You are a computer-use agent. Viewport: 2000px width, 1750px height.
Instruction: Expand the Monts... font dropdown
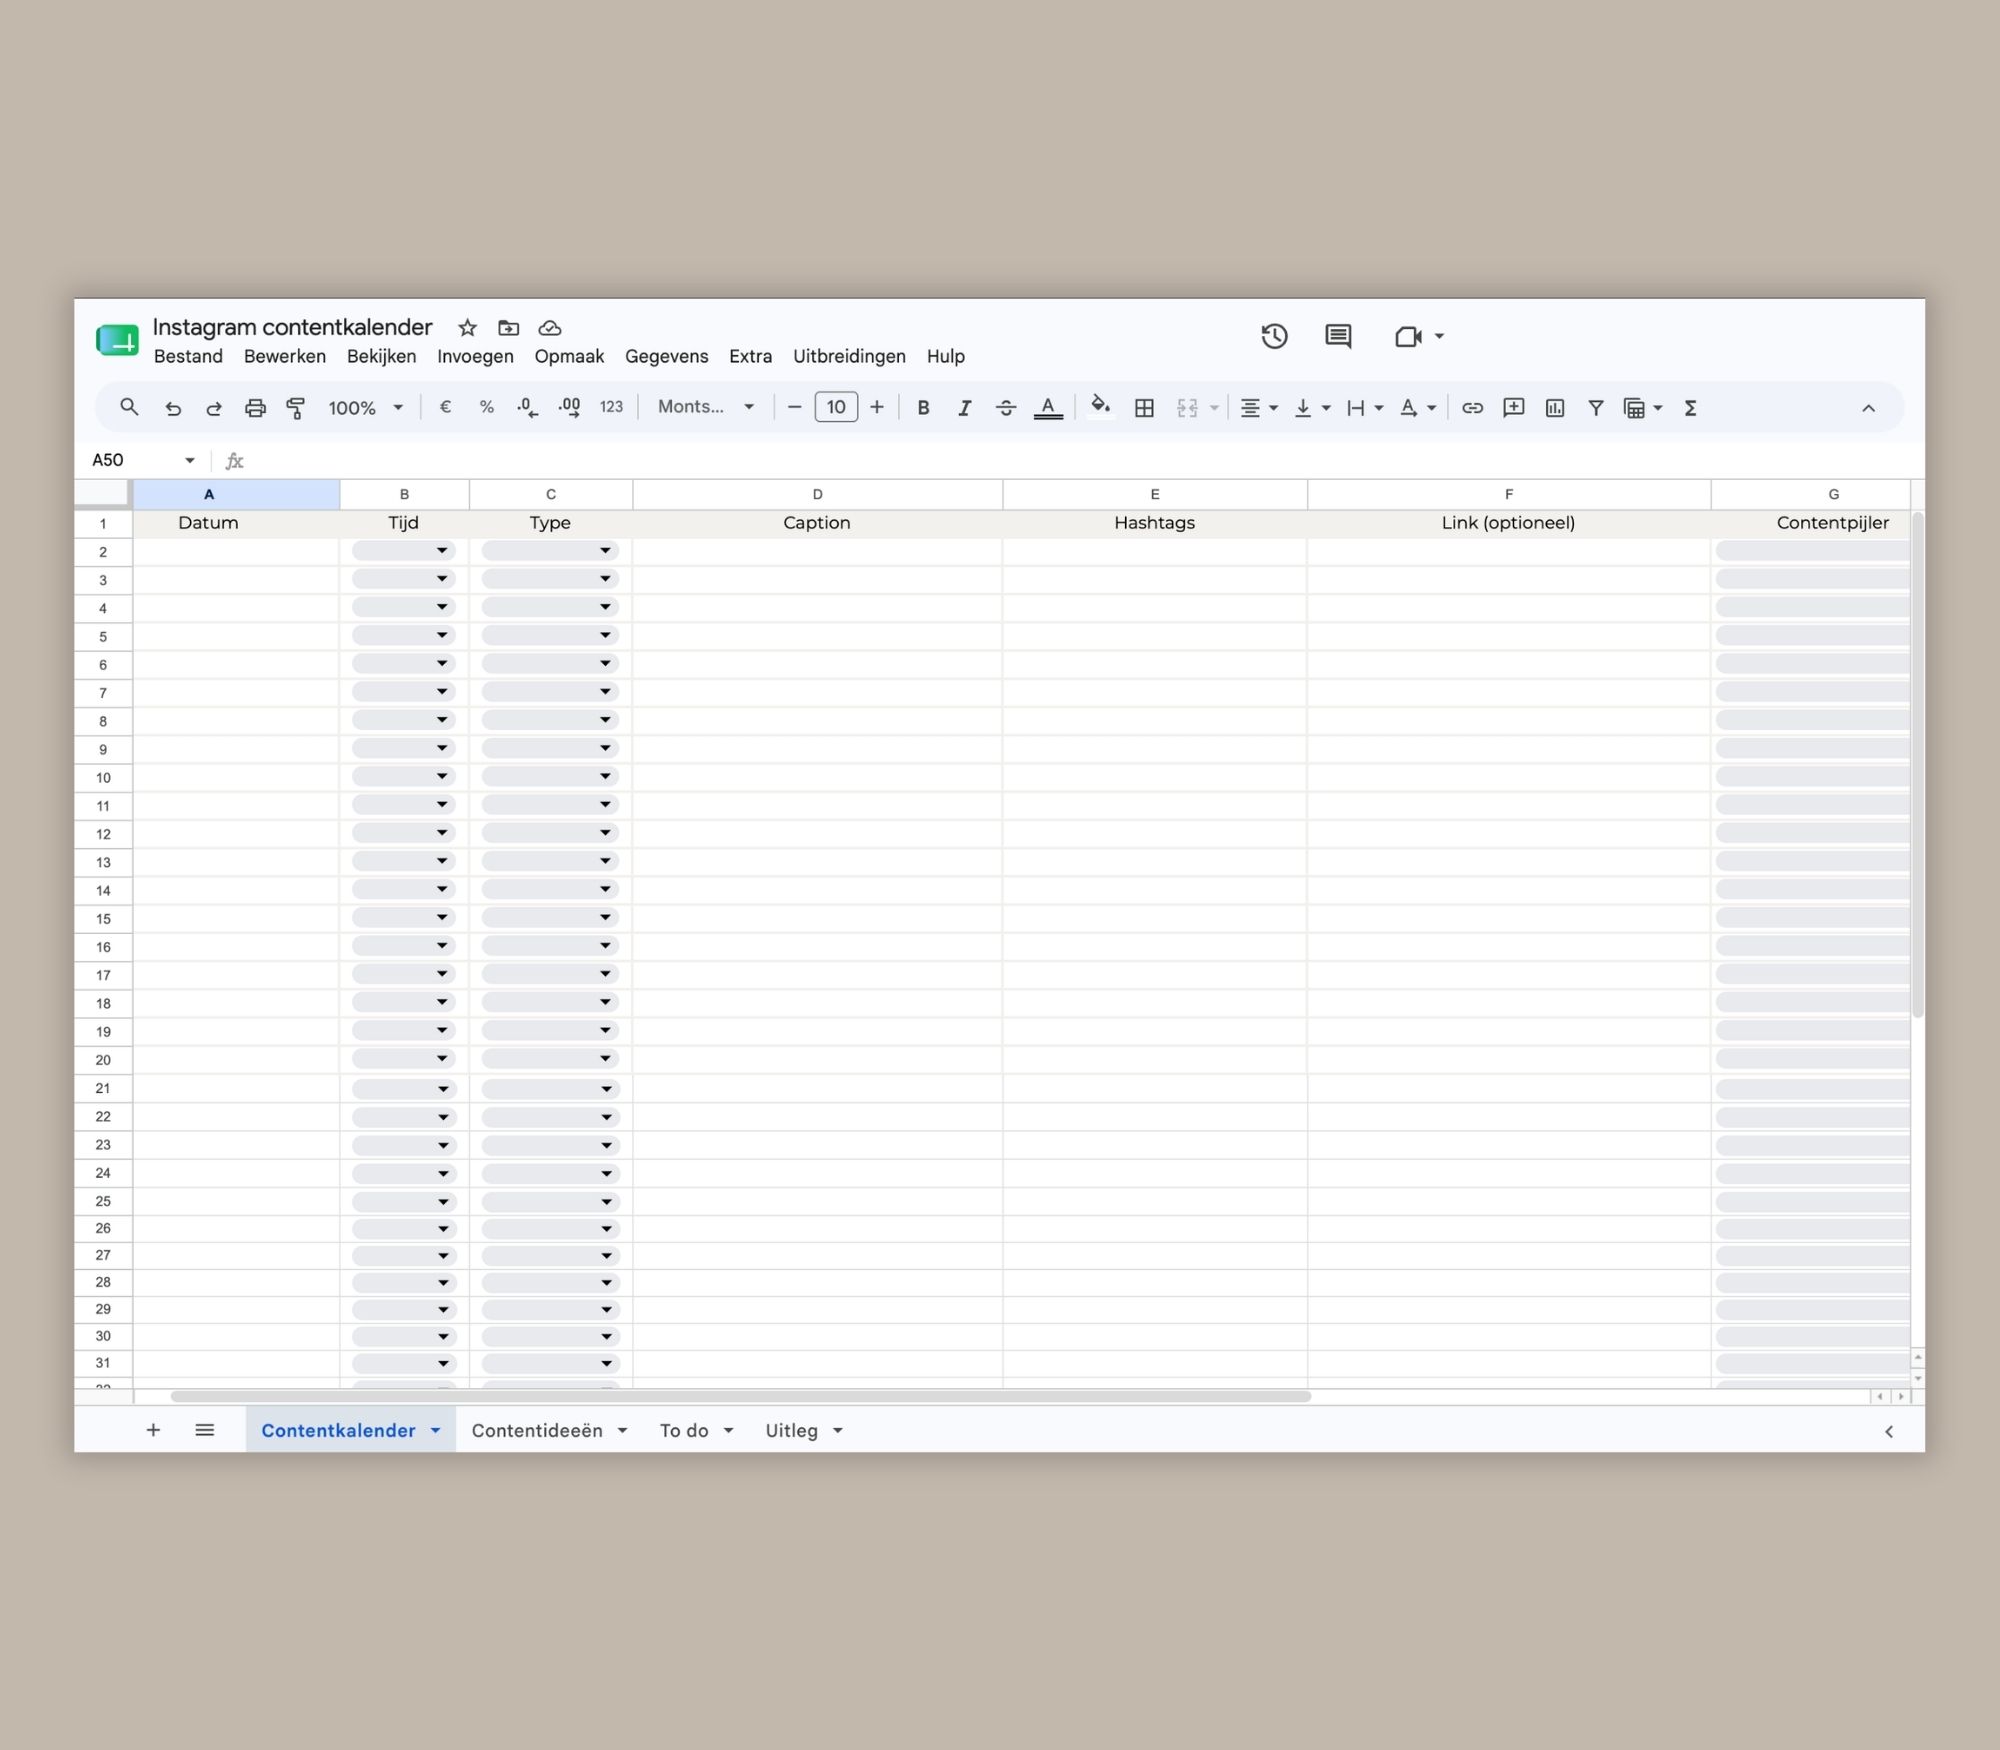[706, 407]
